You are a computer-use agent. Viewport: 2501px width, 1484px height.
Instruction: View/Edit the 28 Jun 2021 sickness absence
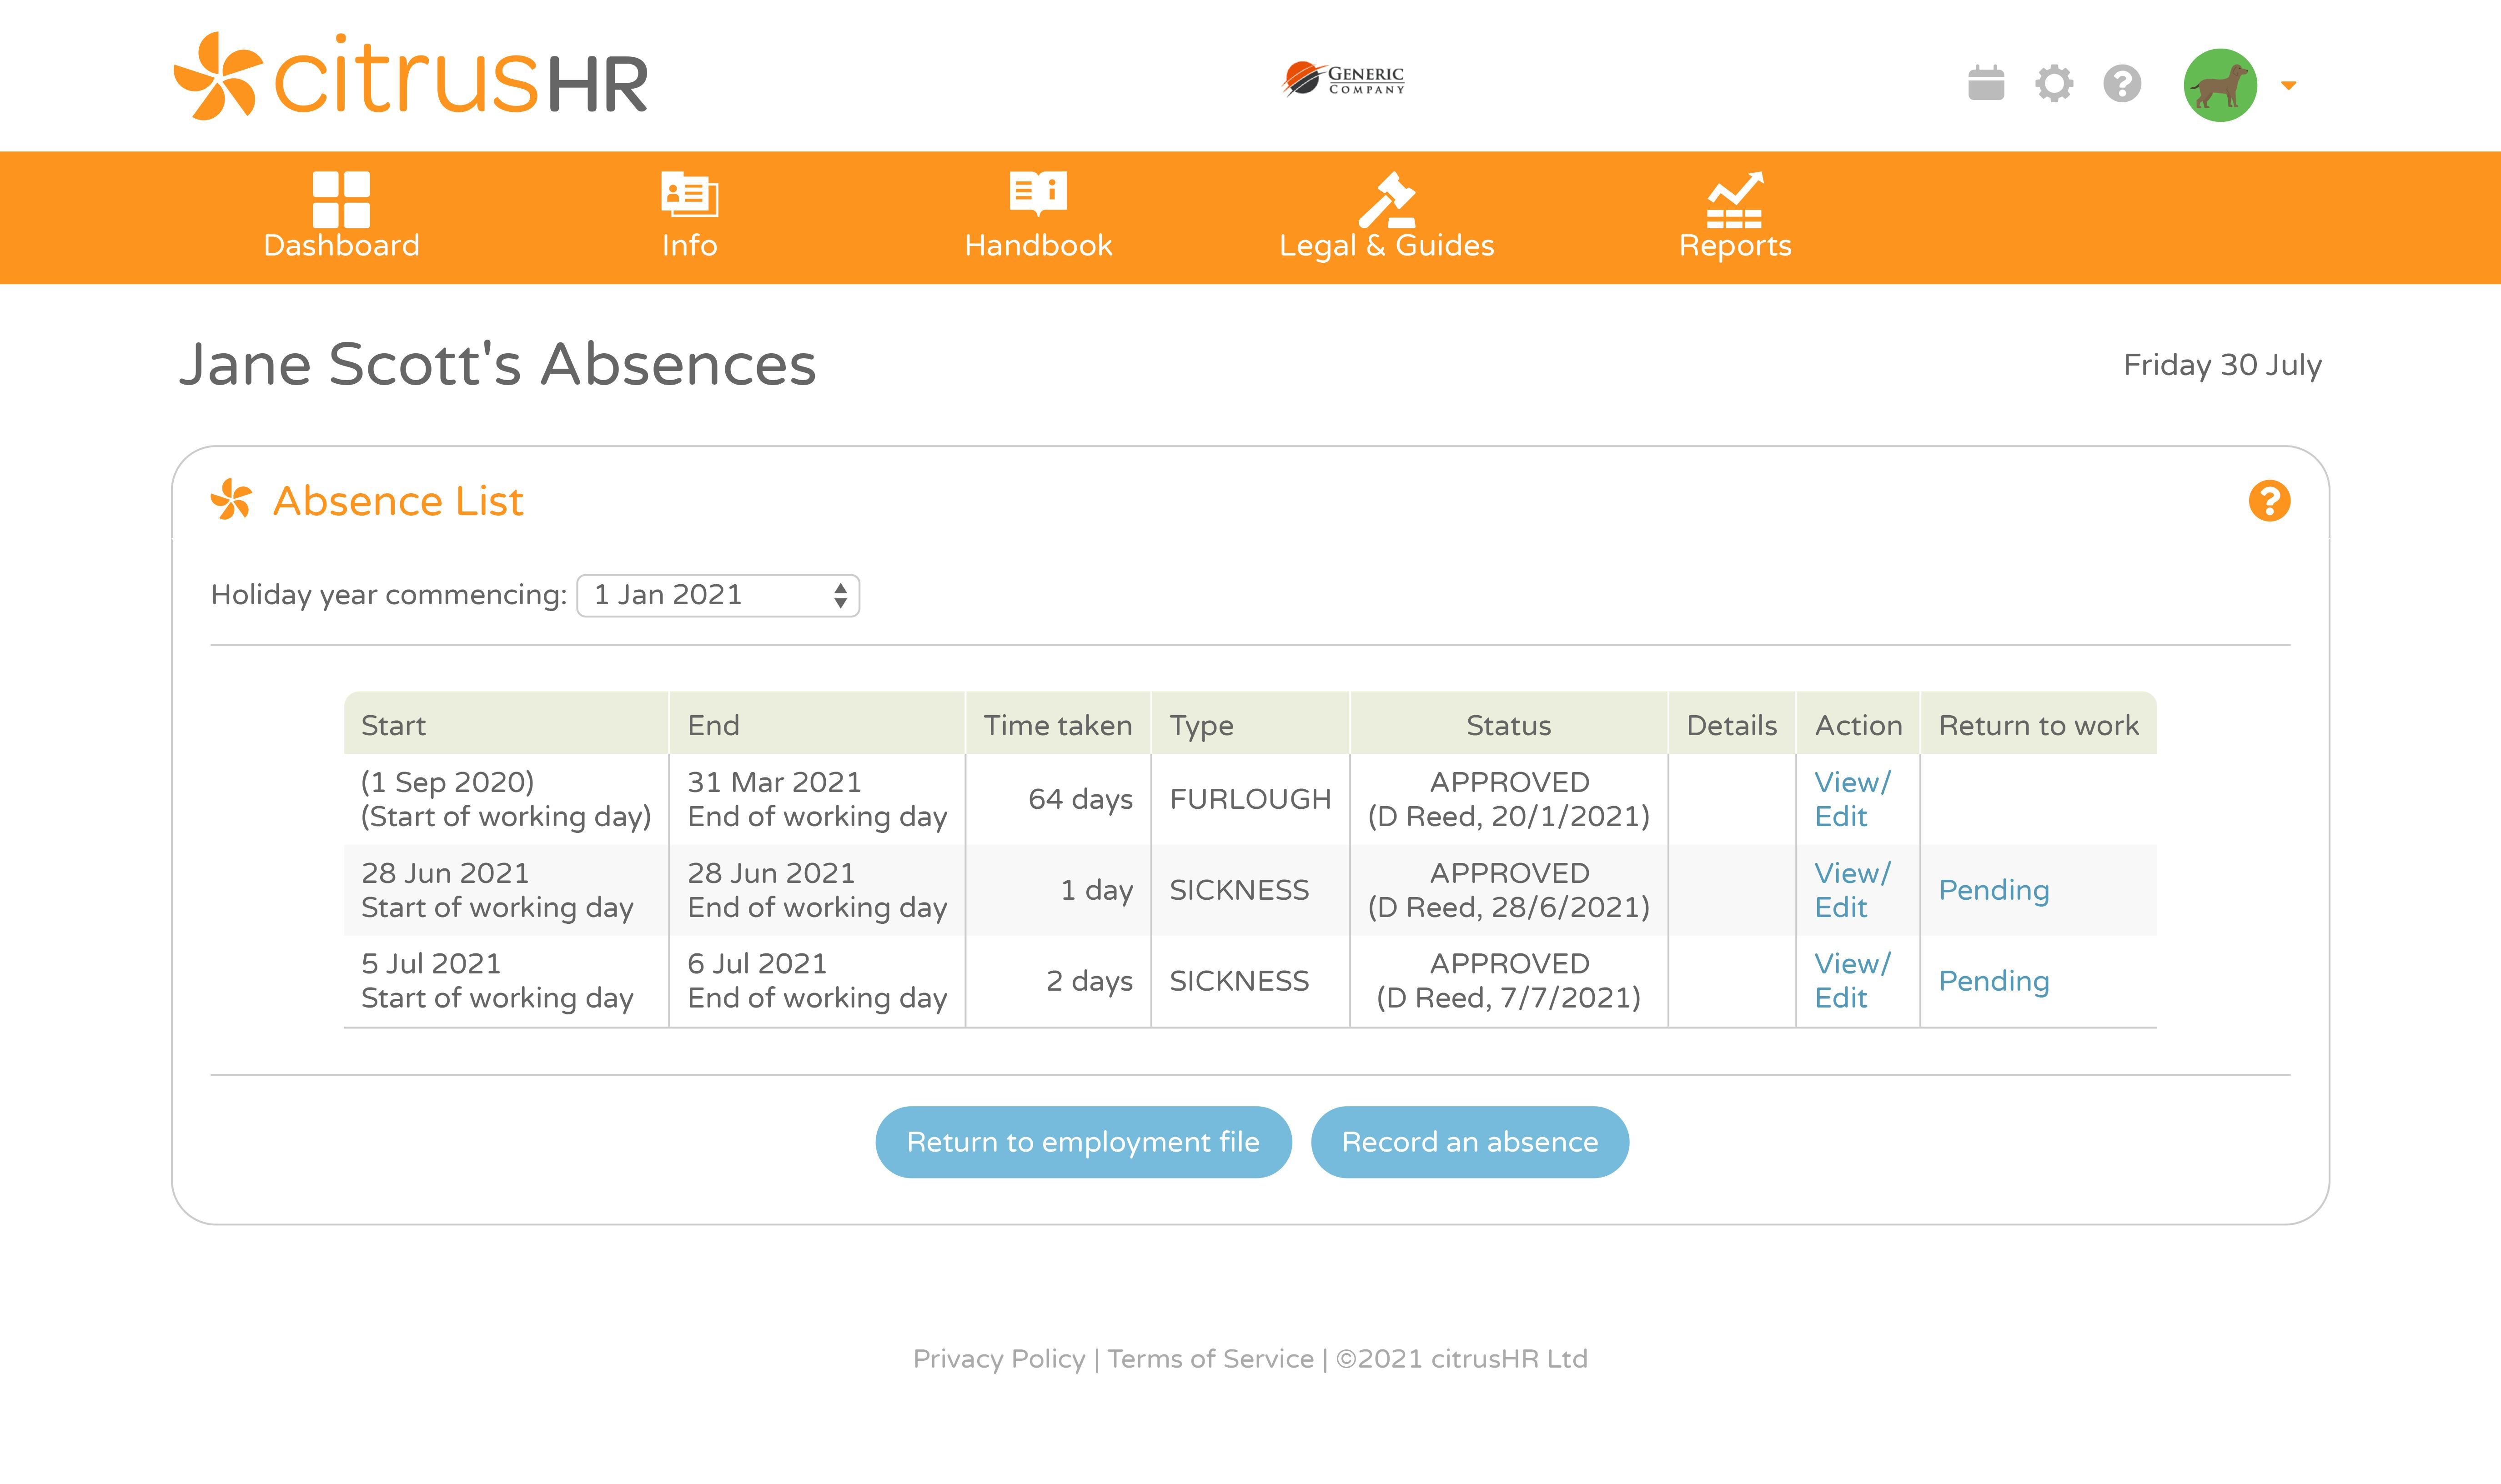pyautogui.click(x=1852, y=890)
